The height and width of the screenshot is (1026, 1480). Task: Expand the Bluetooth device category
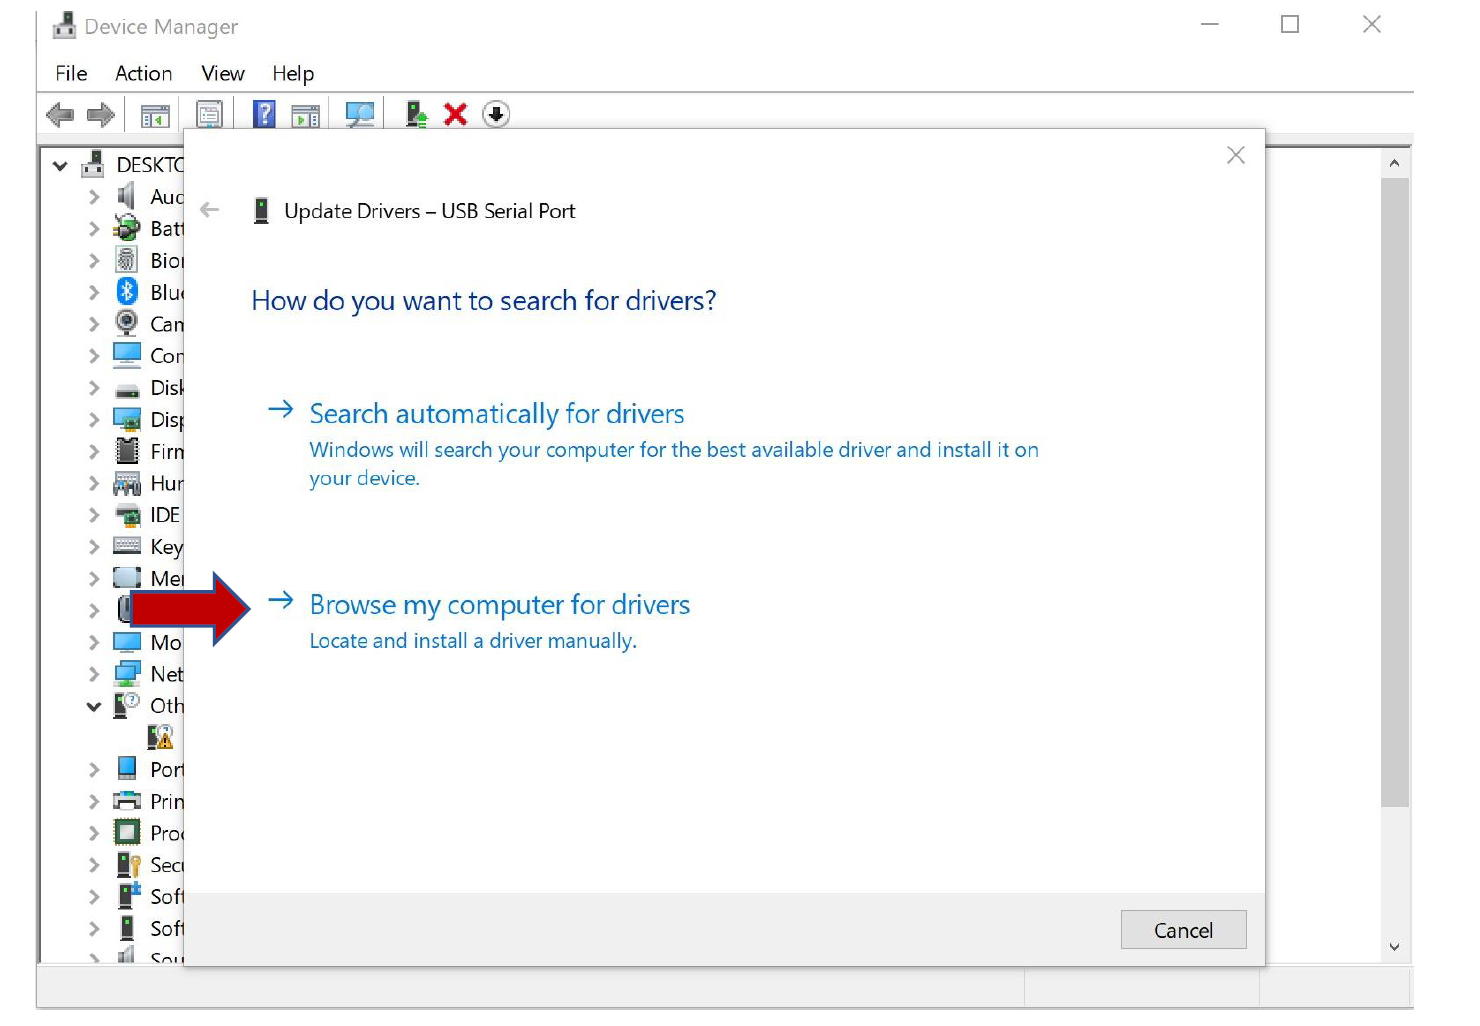[x=92, y=291]
